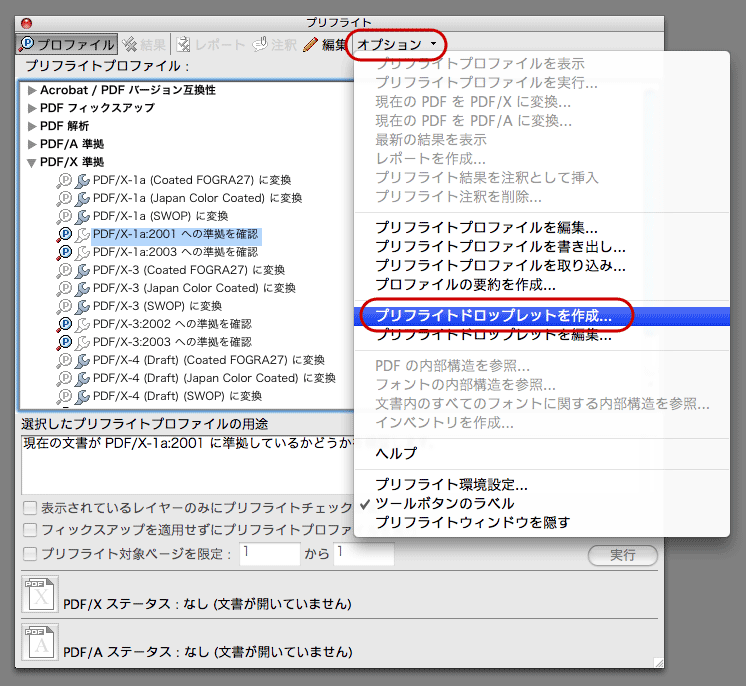Expand the PDF/A 準拠 group
Screen dimensions: 746x686
32,144
